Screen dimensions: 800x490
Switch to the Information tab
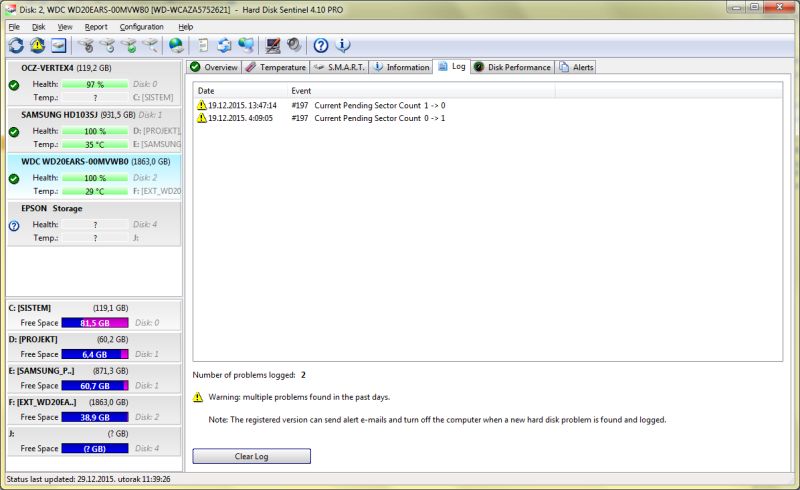(401, 67)
